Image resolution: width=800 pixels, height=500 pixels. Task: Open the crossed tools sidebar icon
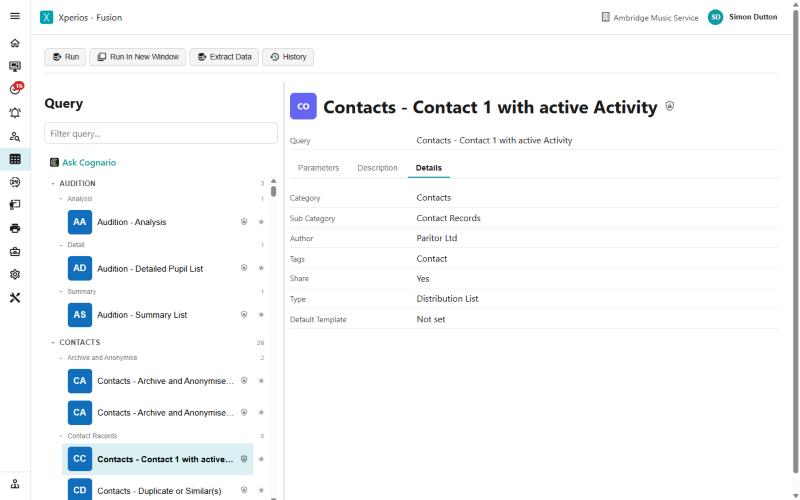coord(15,297)
